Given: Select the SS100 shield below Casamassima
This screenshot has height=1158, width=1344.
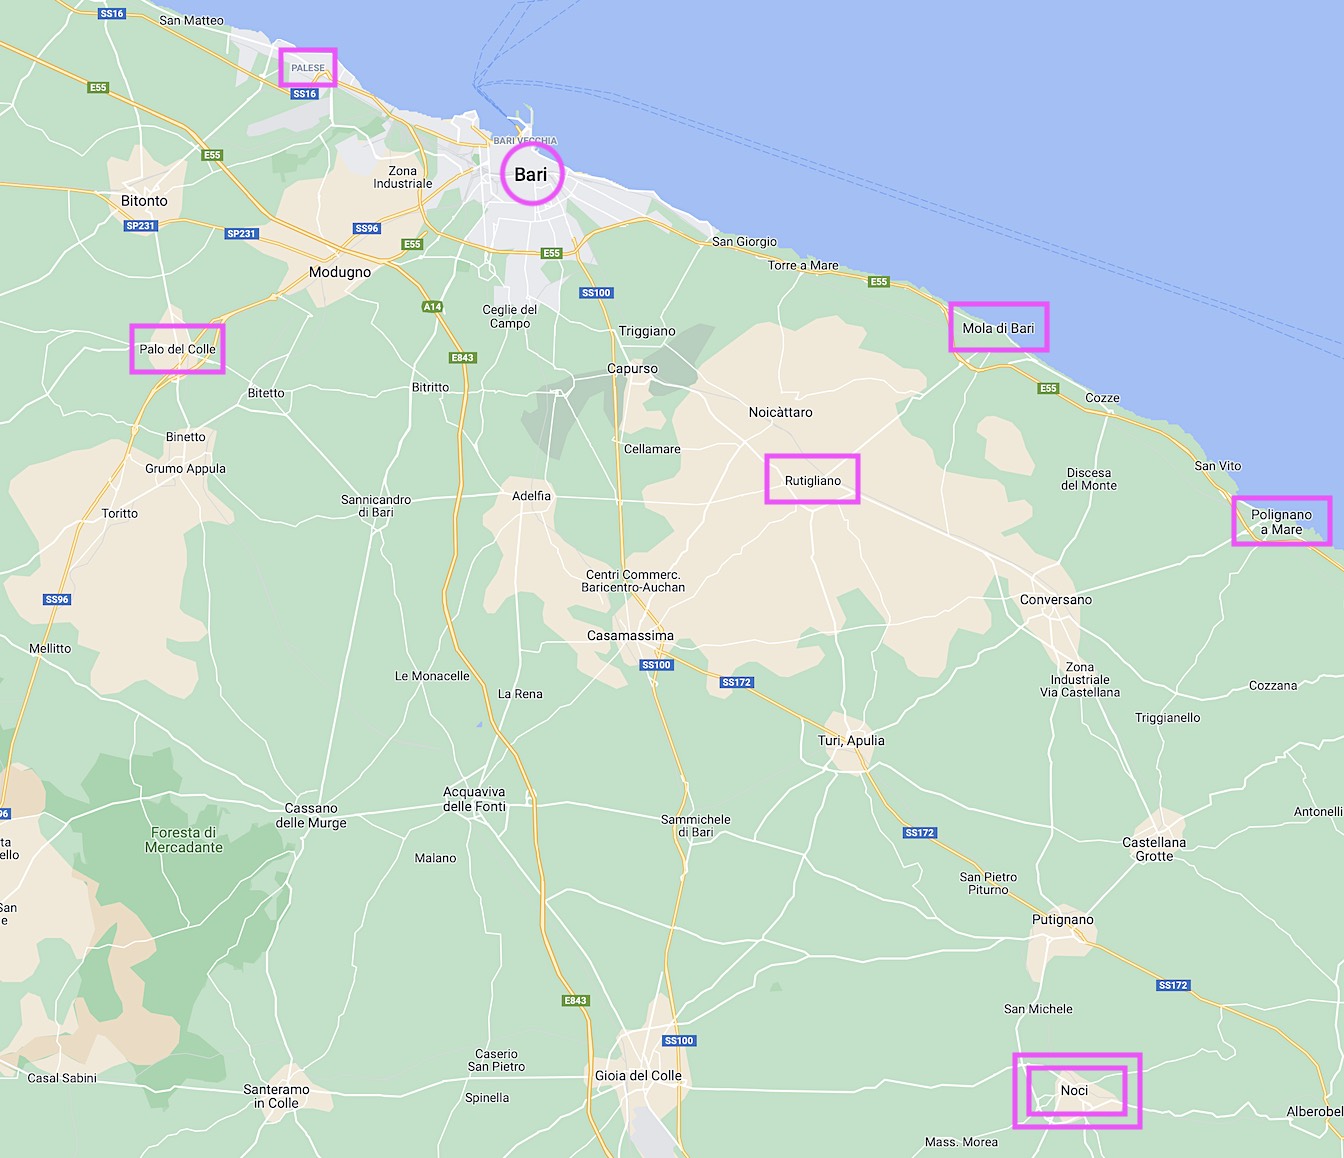Looking at the screenshot, I should pos(656,665).
